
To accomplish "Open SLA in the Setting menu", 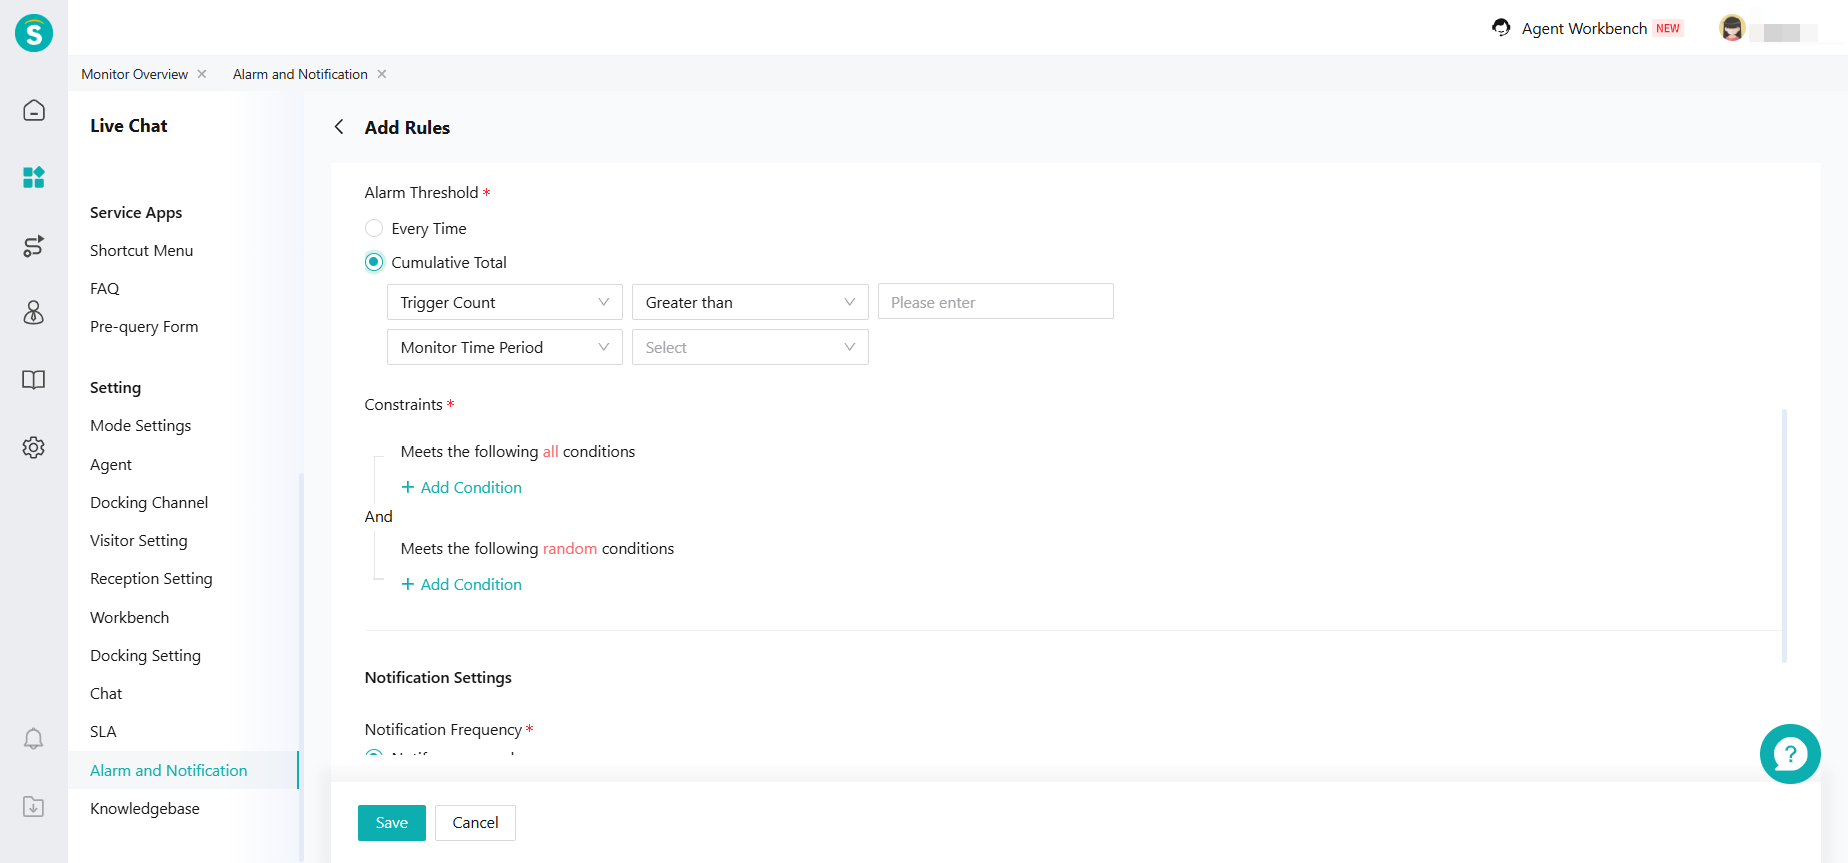I will point(103,731).
